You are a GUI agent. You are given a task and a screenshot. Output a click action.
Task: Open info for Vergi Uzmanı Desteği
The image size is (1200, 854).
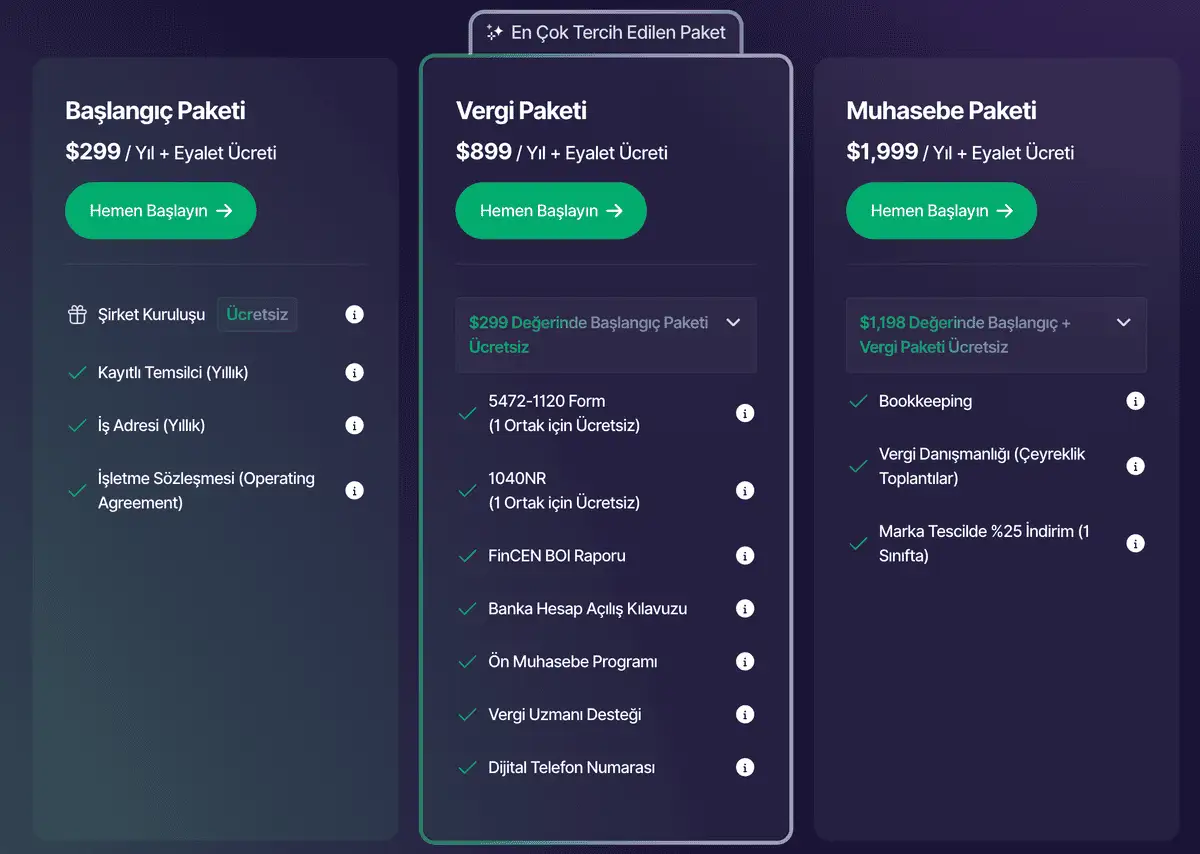[x=745, y=714]
